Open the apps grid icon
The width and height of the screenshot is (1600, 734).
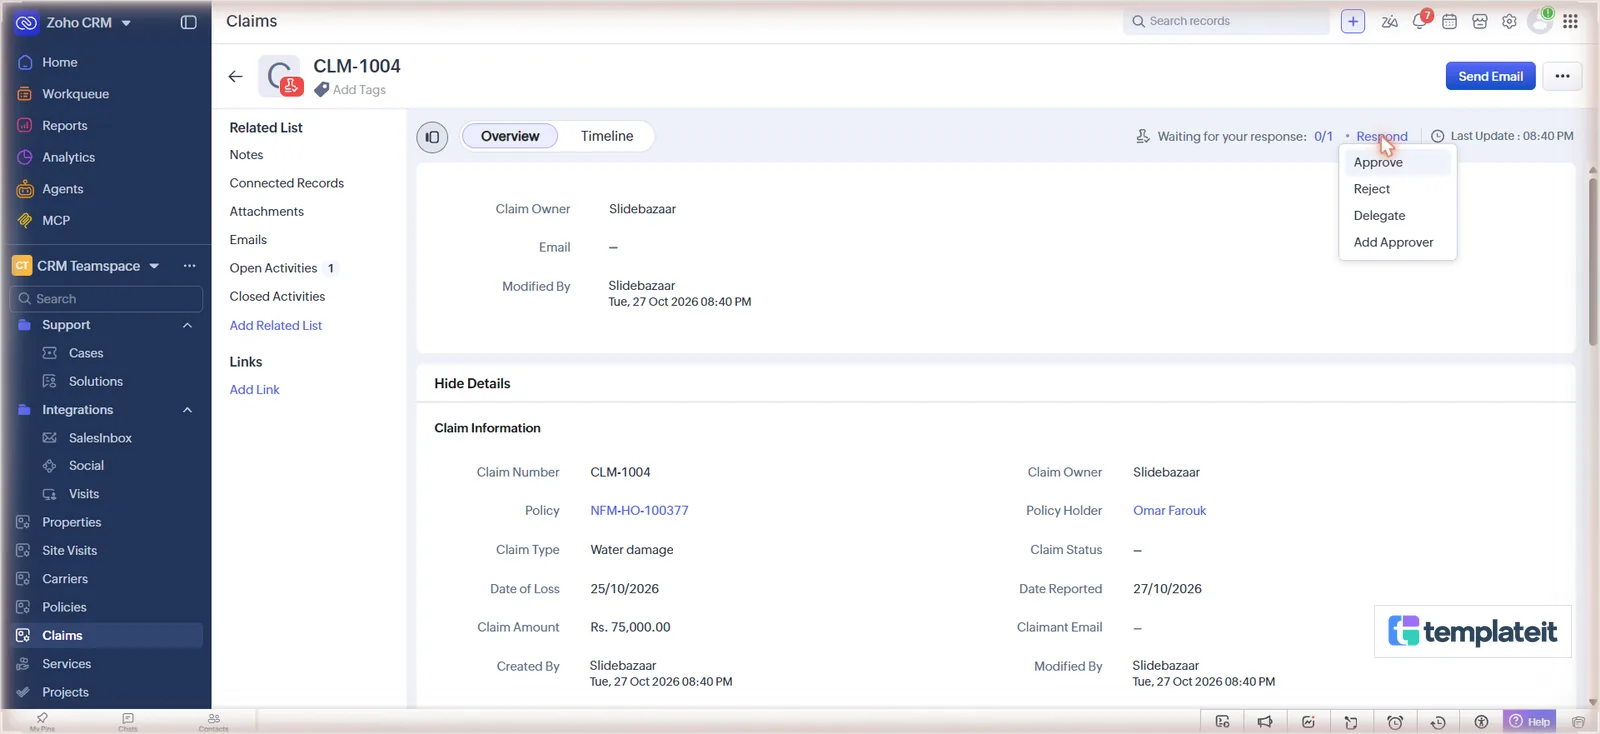coord(1570,21)
